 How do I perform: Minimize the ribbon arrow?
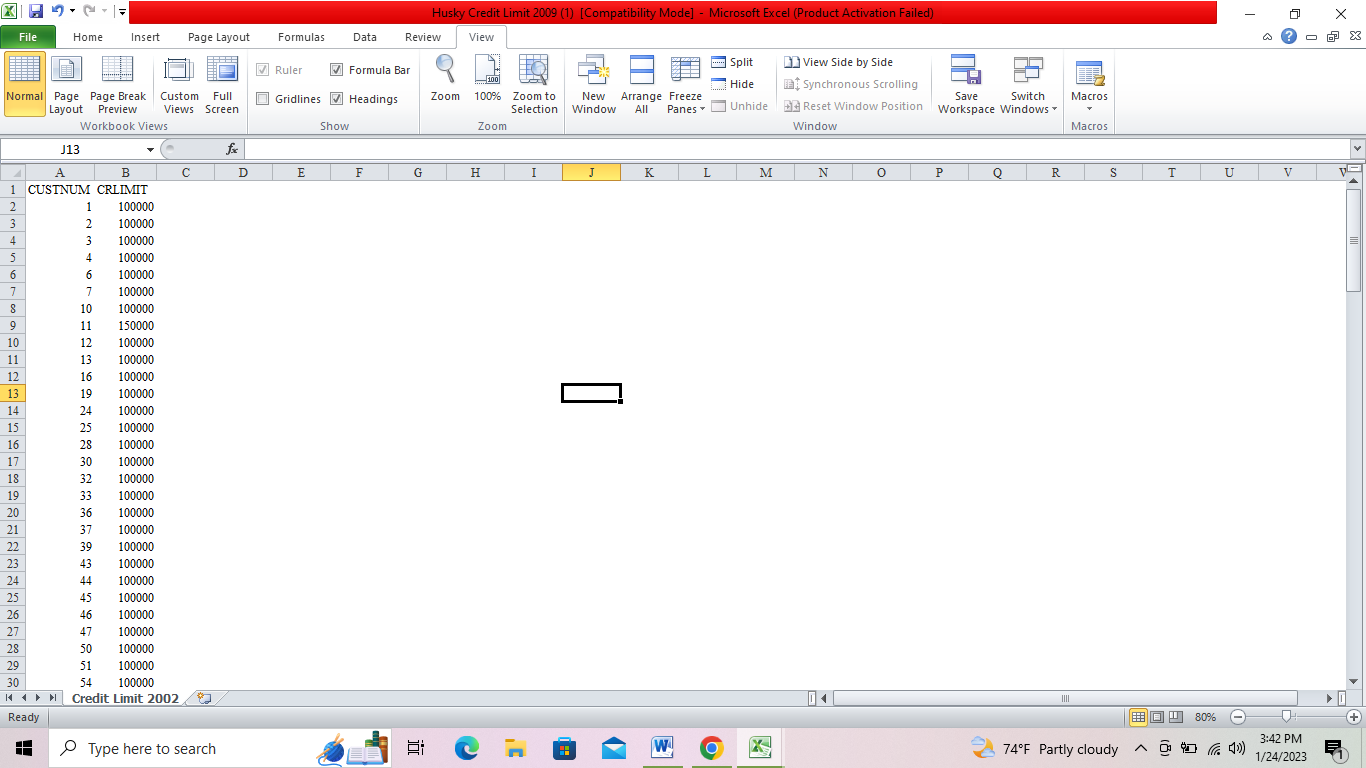tap(1268, 37)
